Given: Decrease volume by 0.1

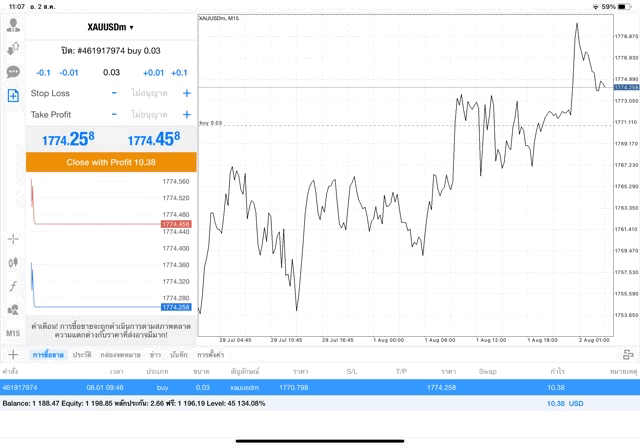Looking at the screenshot, I should pos(43,73).
